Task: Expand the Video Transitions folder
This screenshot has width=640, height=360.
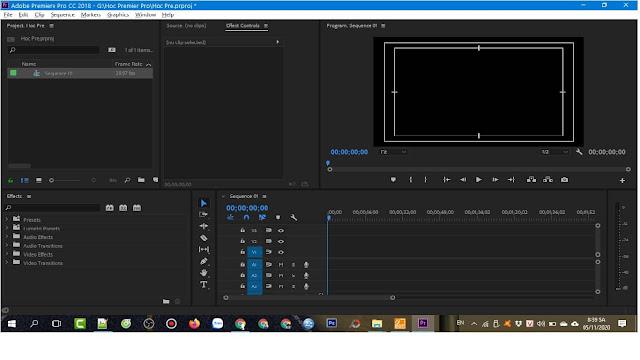Action: pos(7,263)
